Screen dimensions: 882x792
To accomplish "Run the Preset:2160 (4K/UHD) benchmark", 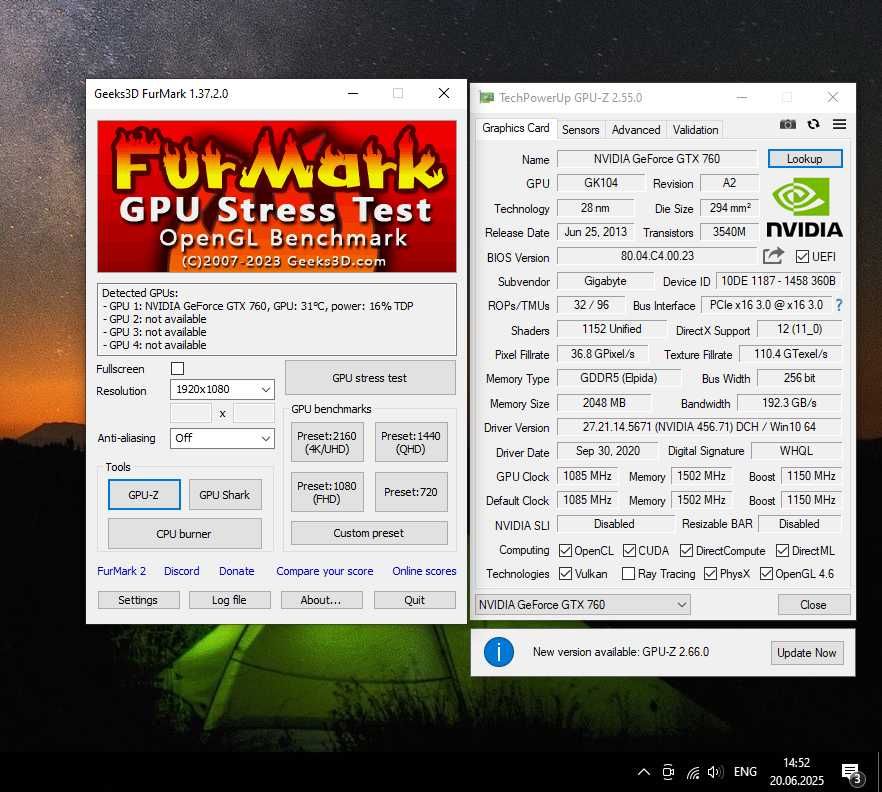I will [327, 443].
